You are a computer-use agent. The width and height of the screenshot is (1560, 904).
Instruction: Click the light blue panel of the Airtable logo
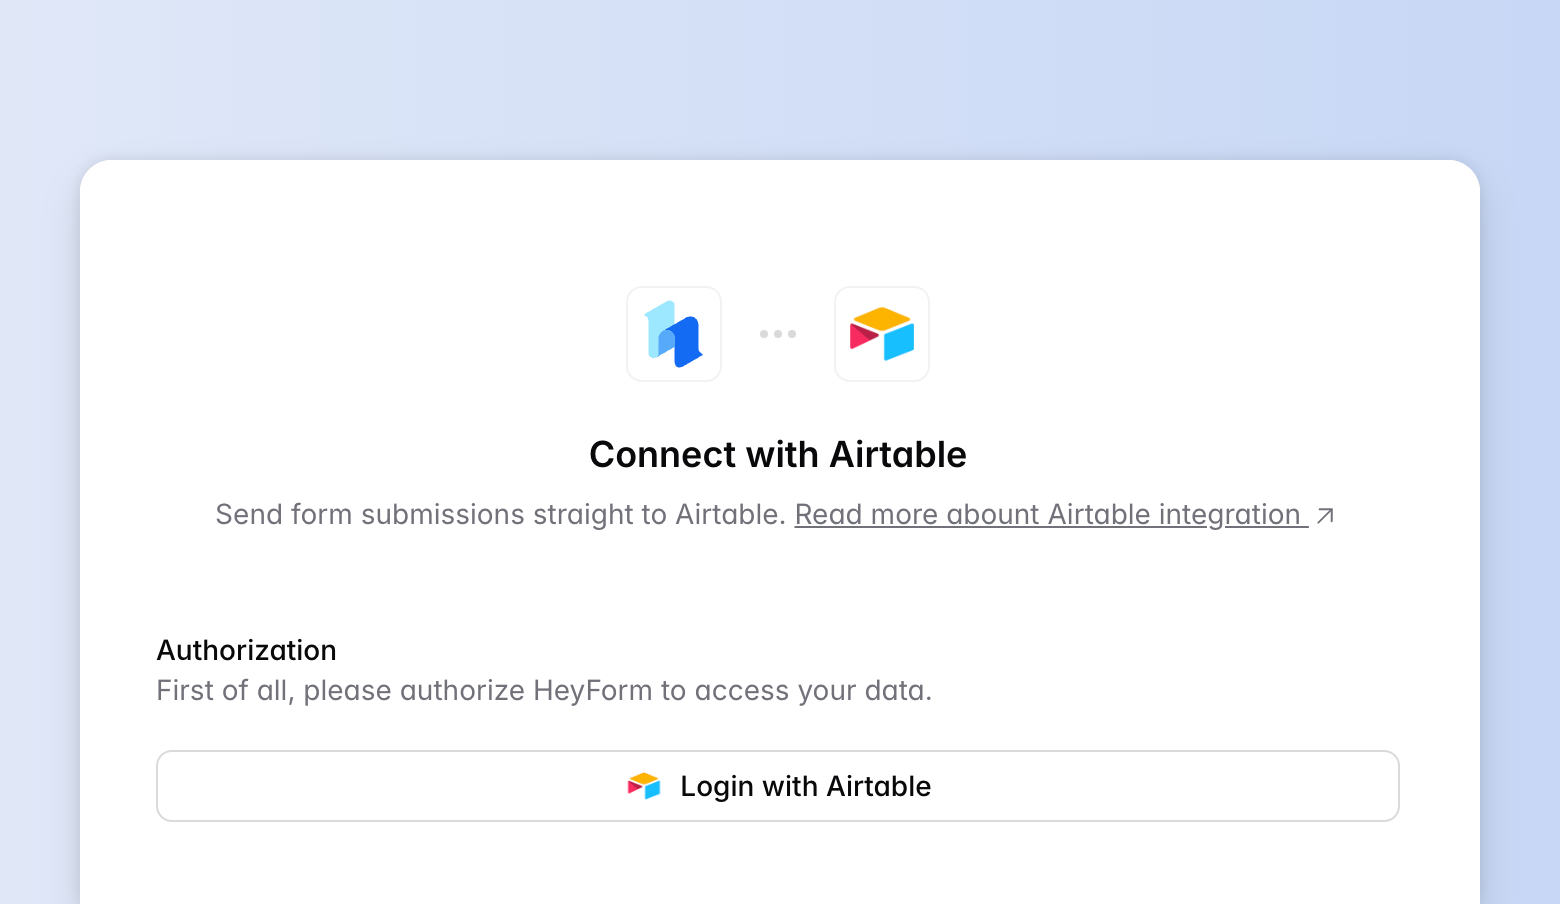click(901, 344)
